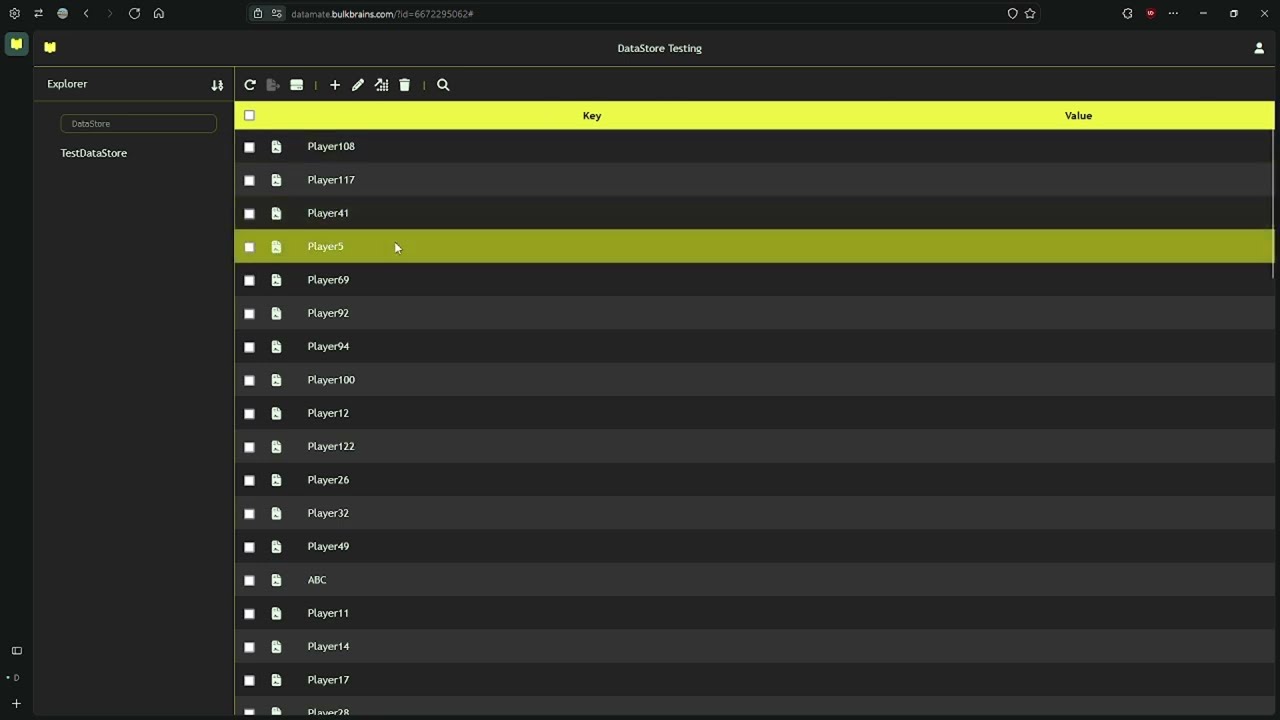Toggle the browser sidebar panel icon

[x=16, y=651]
